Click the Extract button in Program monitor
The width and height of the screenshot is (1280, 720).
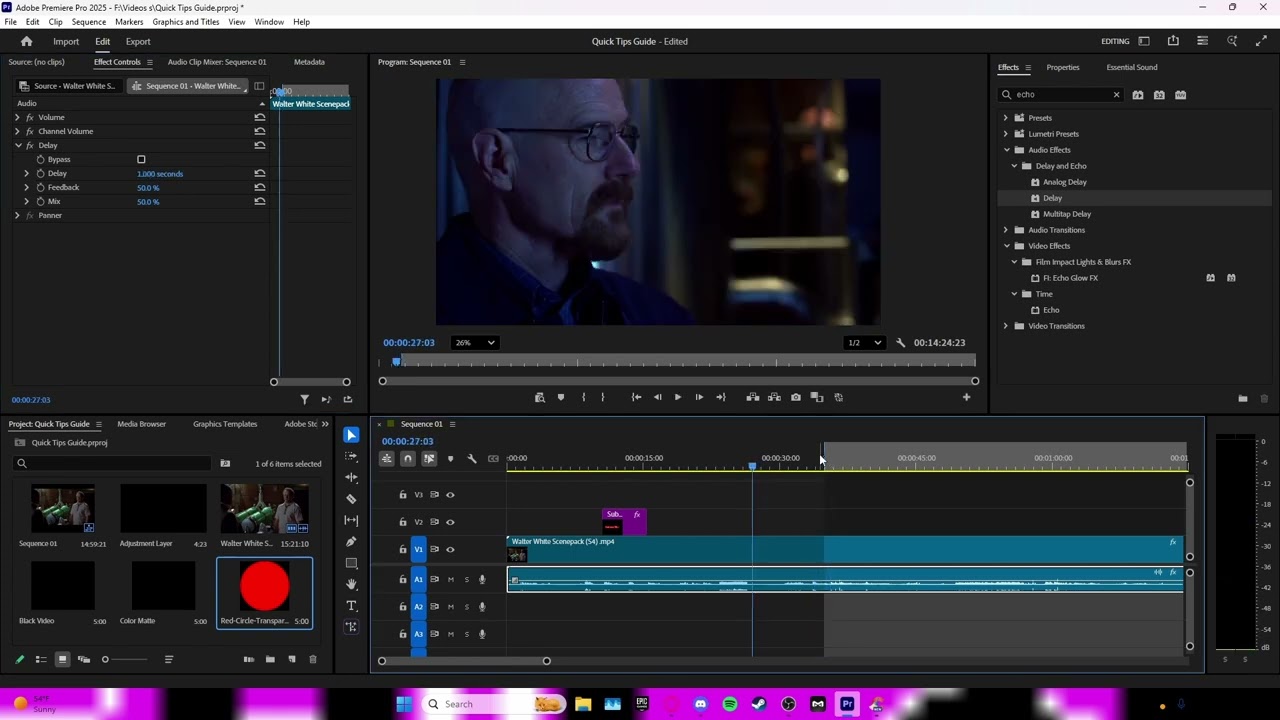point(774,397)
